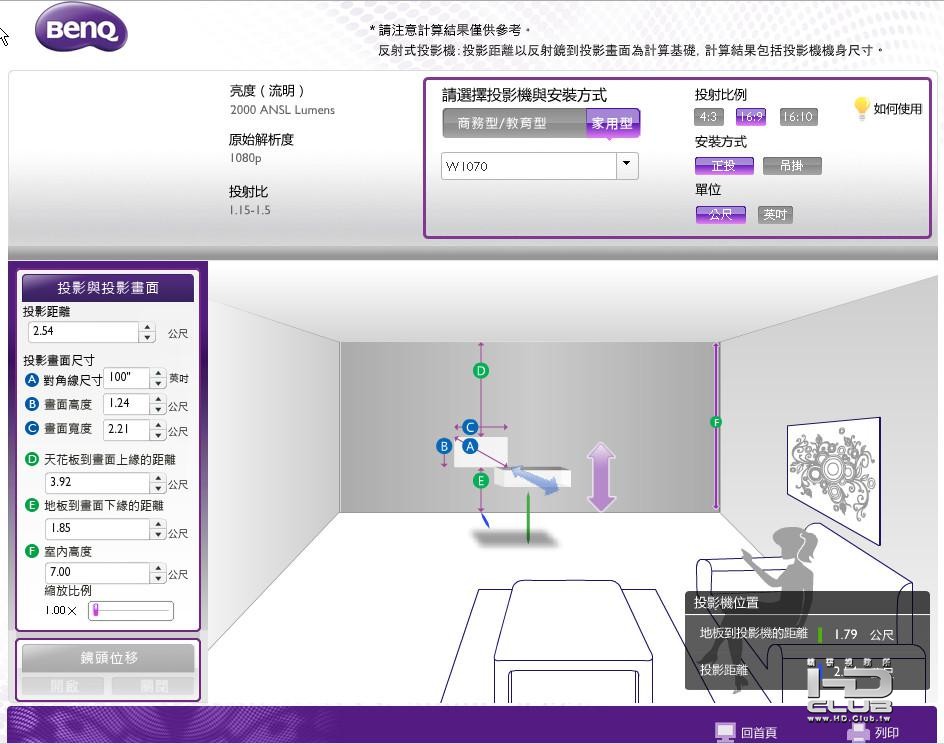Adjust the 投影距離 2.54 stepper arrows
This screenshot has width=944, height=744.
point(147,332)
